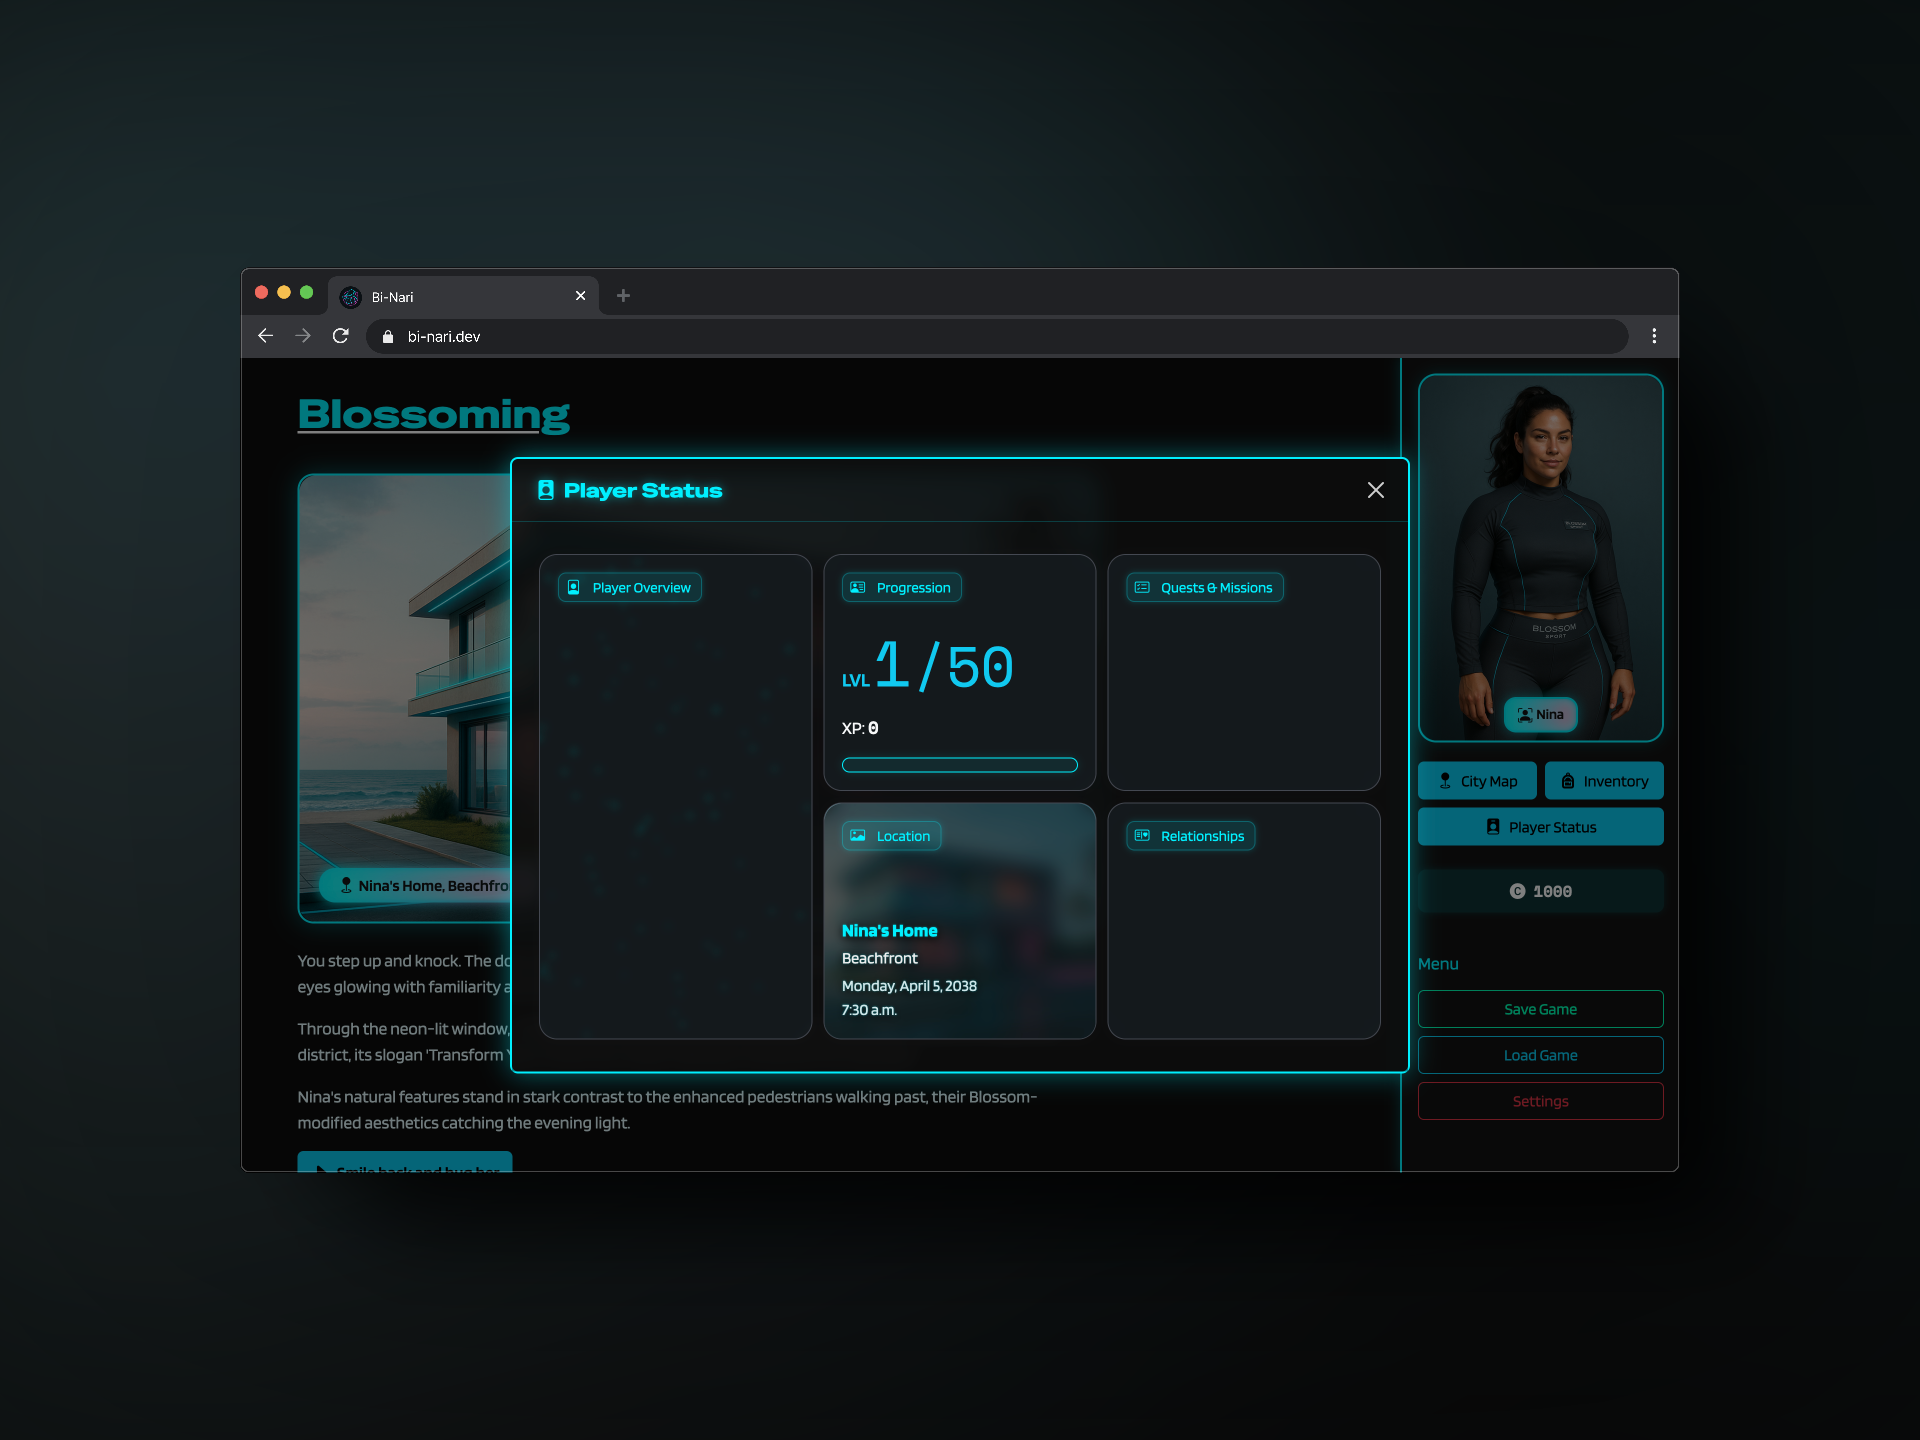The height and width of the screenshot is (1440, 1920).
Task: Click Save Game in the menu
Action: pyautogui.click(x=1540, y=1009)
